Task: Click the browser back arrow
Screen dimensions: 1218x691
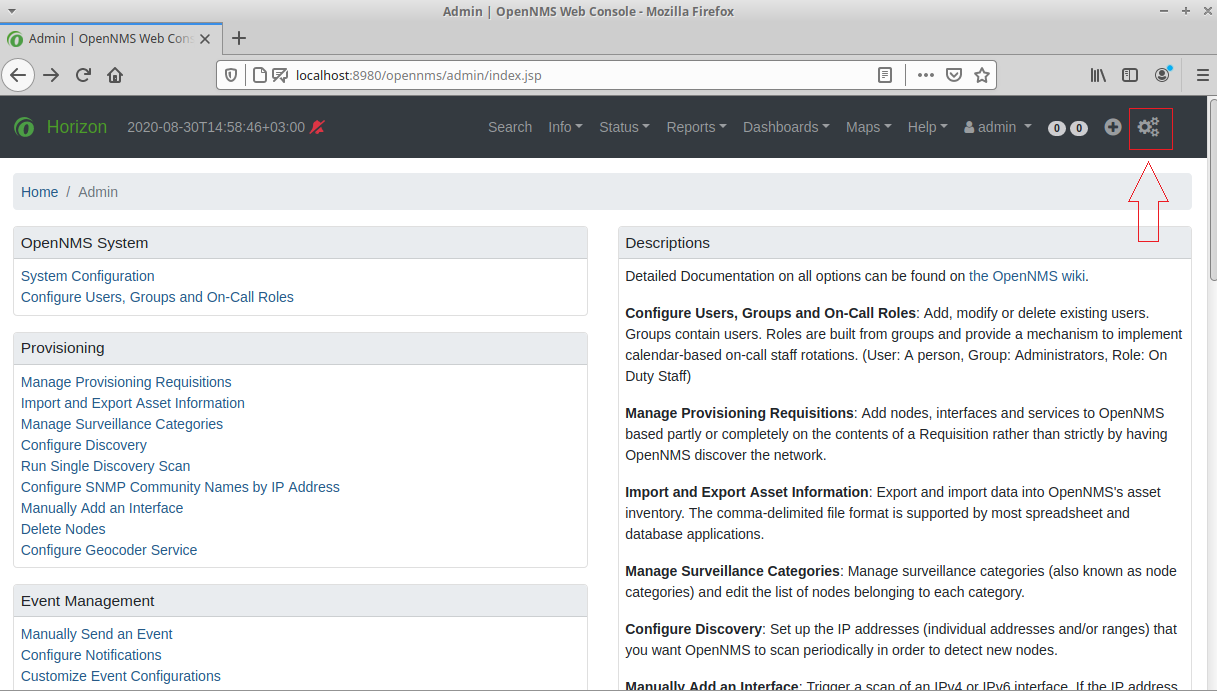Action: click(x=18, y=75)
